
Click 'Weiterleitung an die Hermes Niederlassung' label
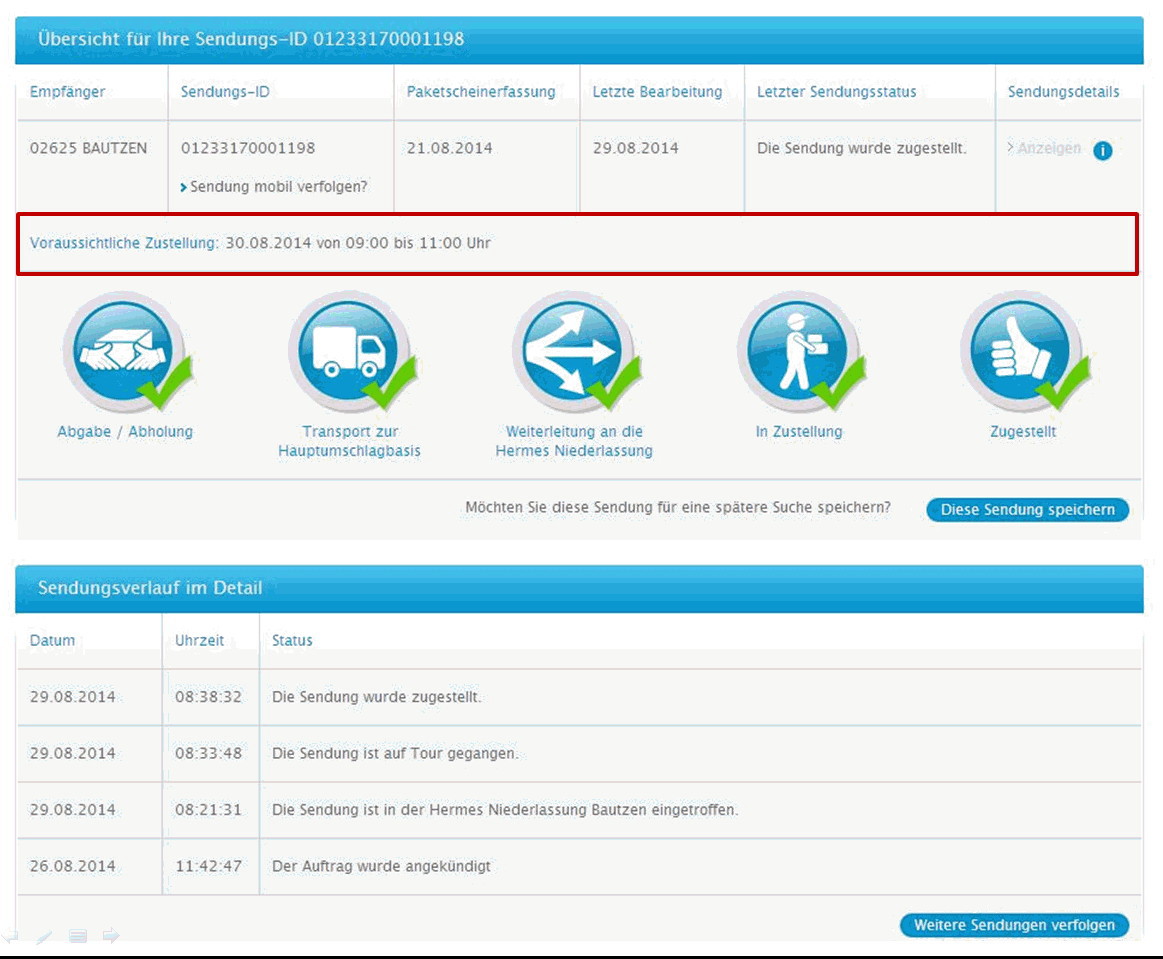574,441
